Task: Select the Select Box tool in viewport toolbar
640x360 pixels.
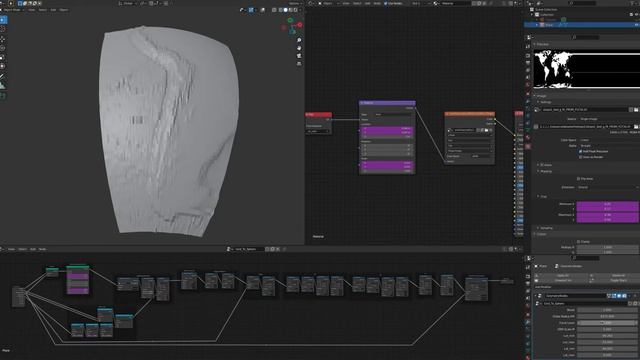Action: 2,20
